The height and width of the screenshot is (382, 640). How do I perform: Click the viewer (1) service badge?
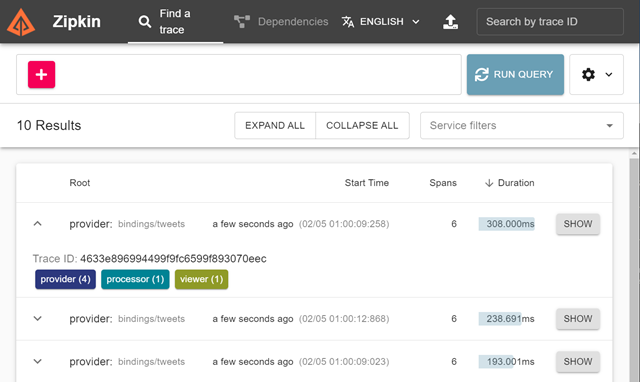202,279
